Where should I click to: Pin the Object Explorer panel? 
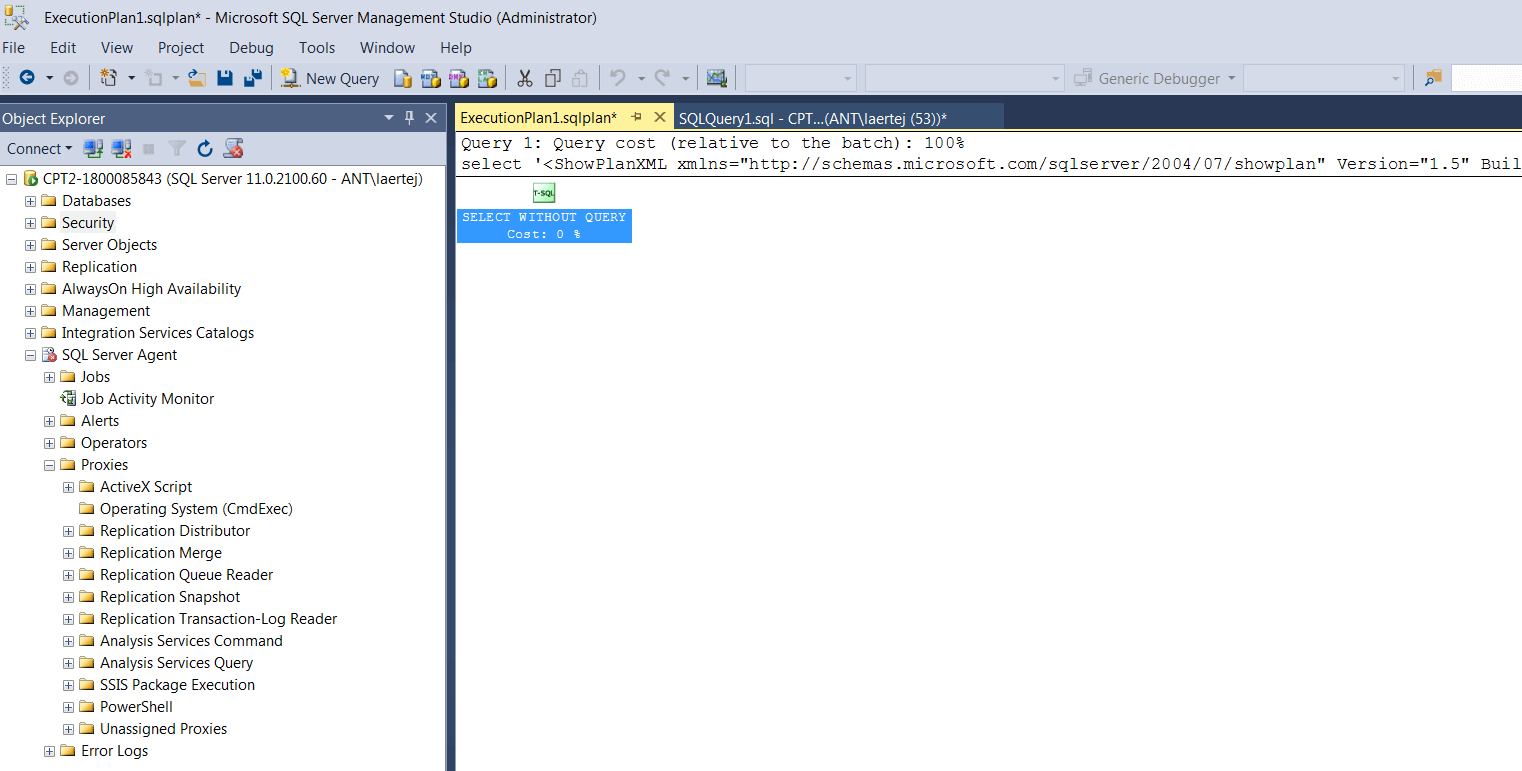point(409,118)
